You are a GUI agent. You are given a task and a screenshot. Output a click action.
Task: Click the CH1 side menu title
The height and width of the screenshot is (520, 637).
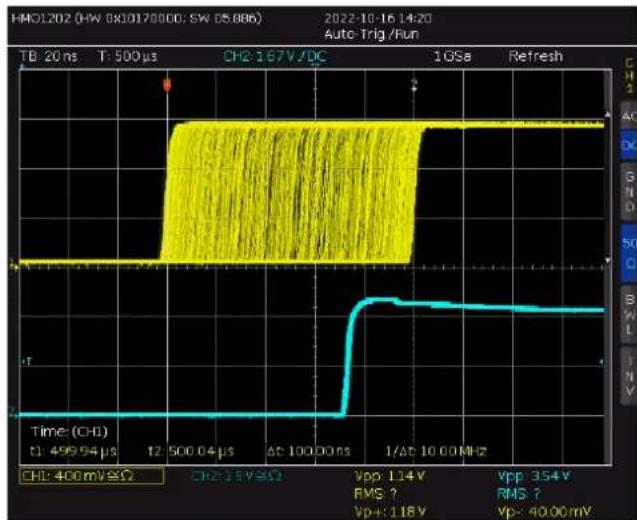click(630, 76)
